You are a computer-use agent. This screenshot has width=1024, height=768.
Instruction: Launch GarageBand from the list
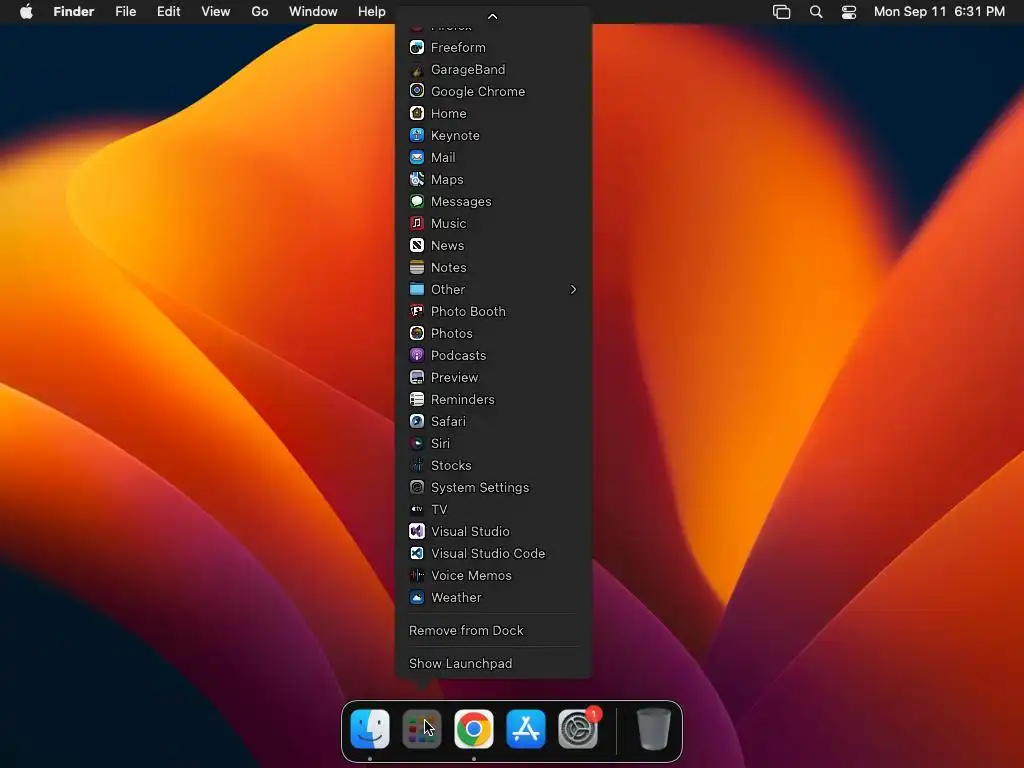click(x=493, y=69)
